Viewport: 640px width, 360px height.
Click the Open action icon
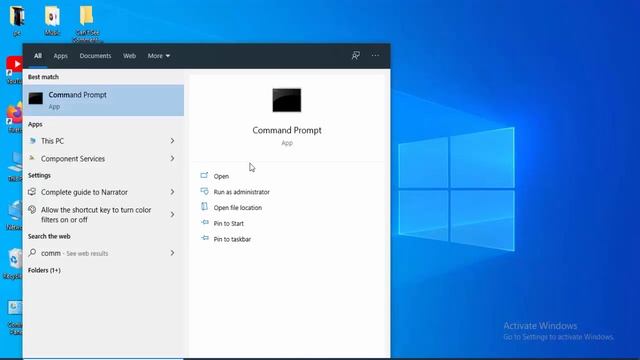(204, 176)
